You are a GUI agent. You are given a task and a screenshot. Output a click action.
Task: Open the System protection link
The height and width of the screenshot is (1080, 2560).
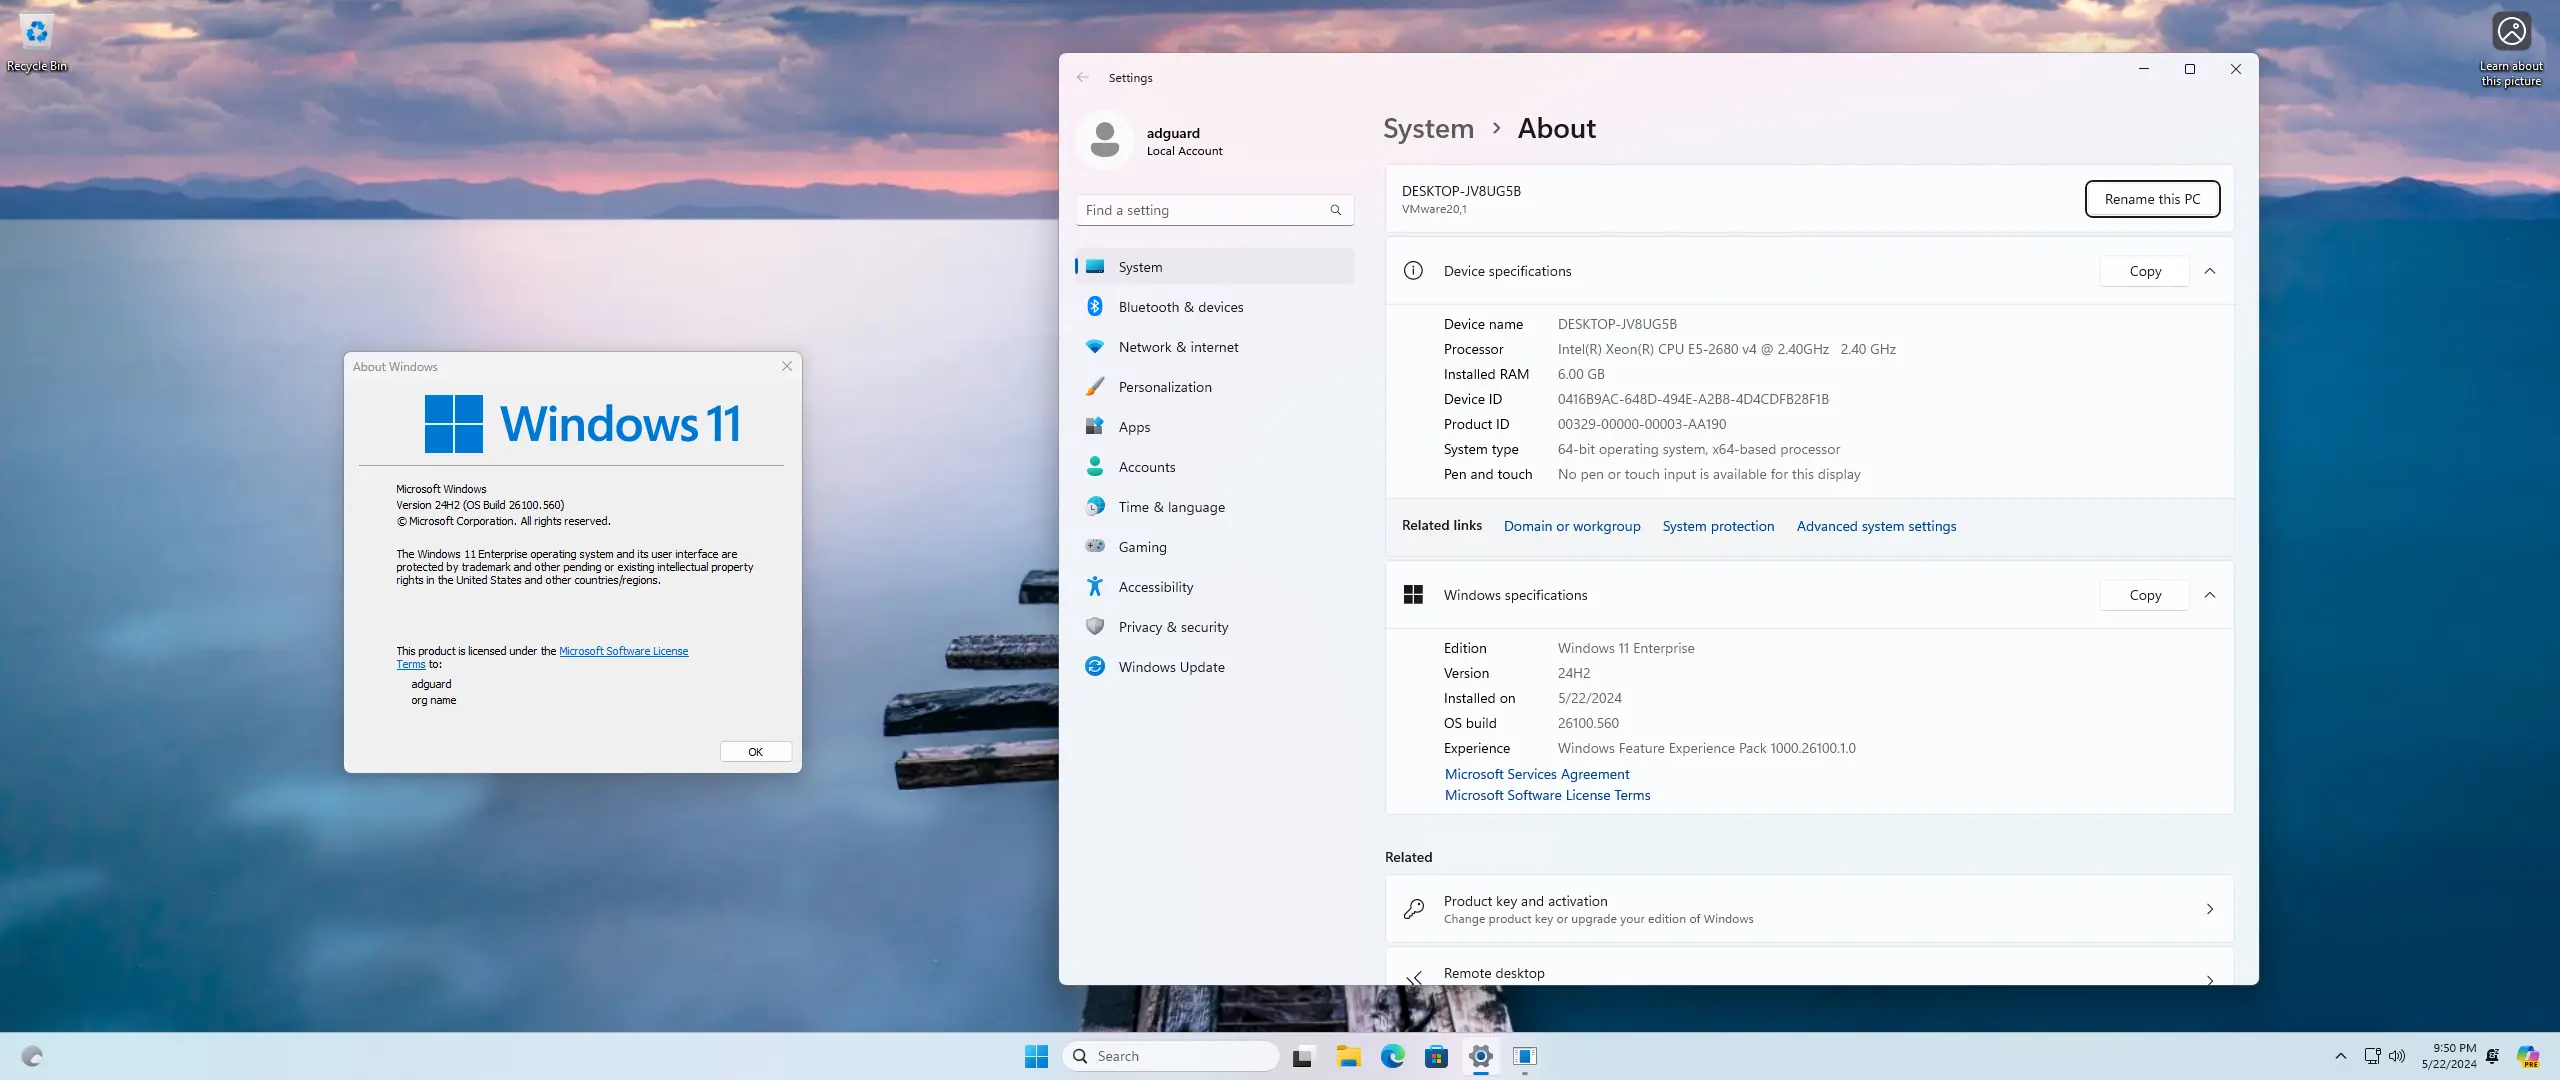[x=1717, y=526]
